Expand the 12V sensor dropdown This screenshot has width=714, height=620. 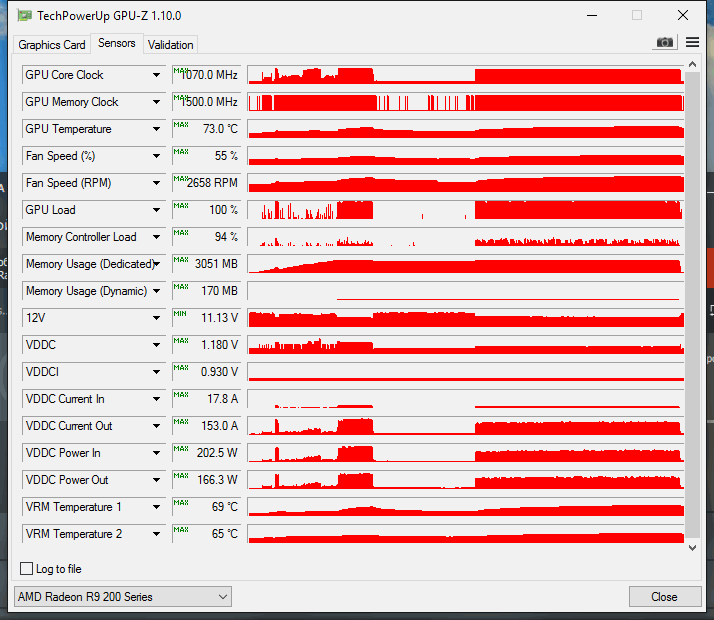[x=156, y=318]
